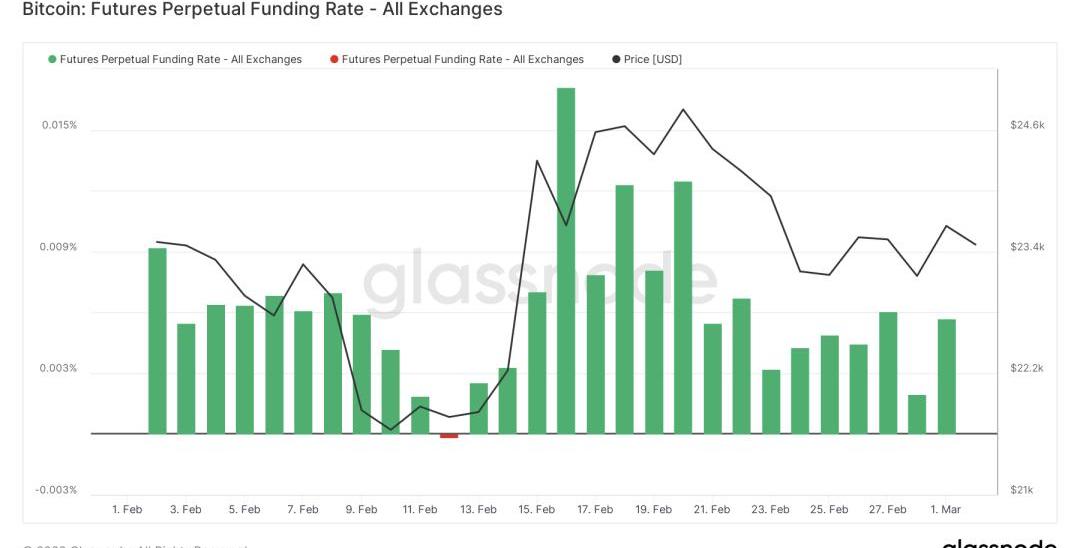Click the glassnode watermark in chart center
This screenshot has height=548, width=1080.
click(x=540, y=280)
